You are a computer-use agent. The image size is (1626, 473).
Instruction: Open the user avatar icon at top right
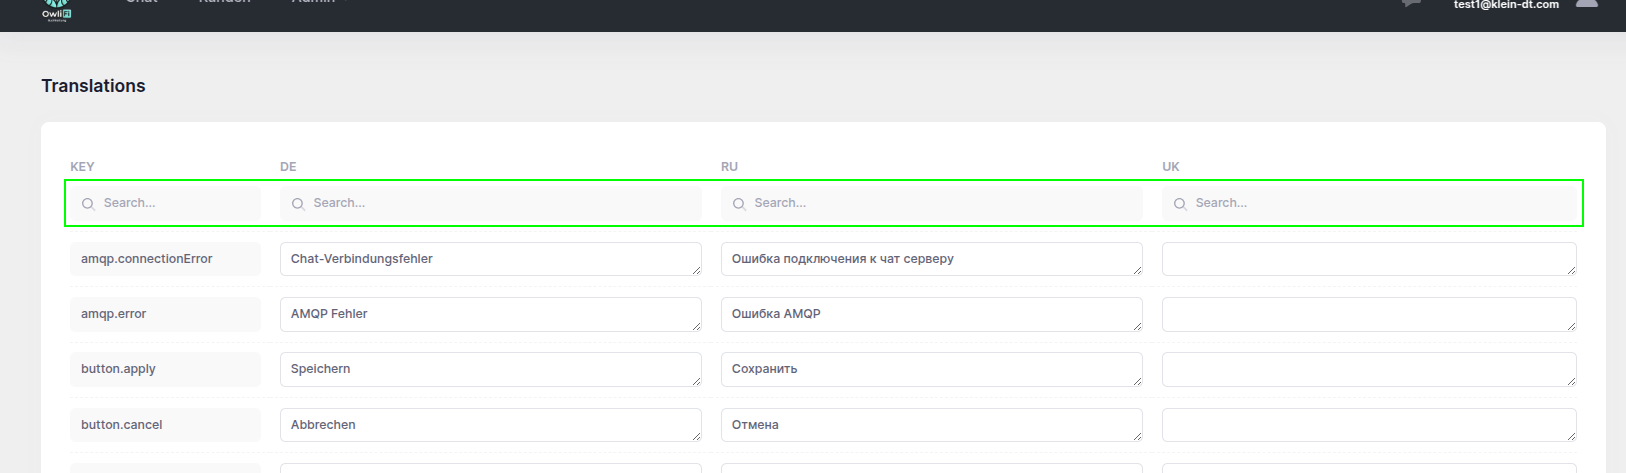coord(1586,4)
